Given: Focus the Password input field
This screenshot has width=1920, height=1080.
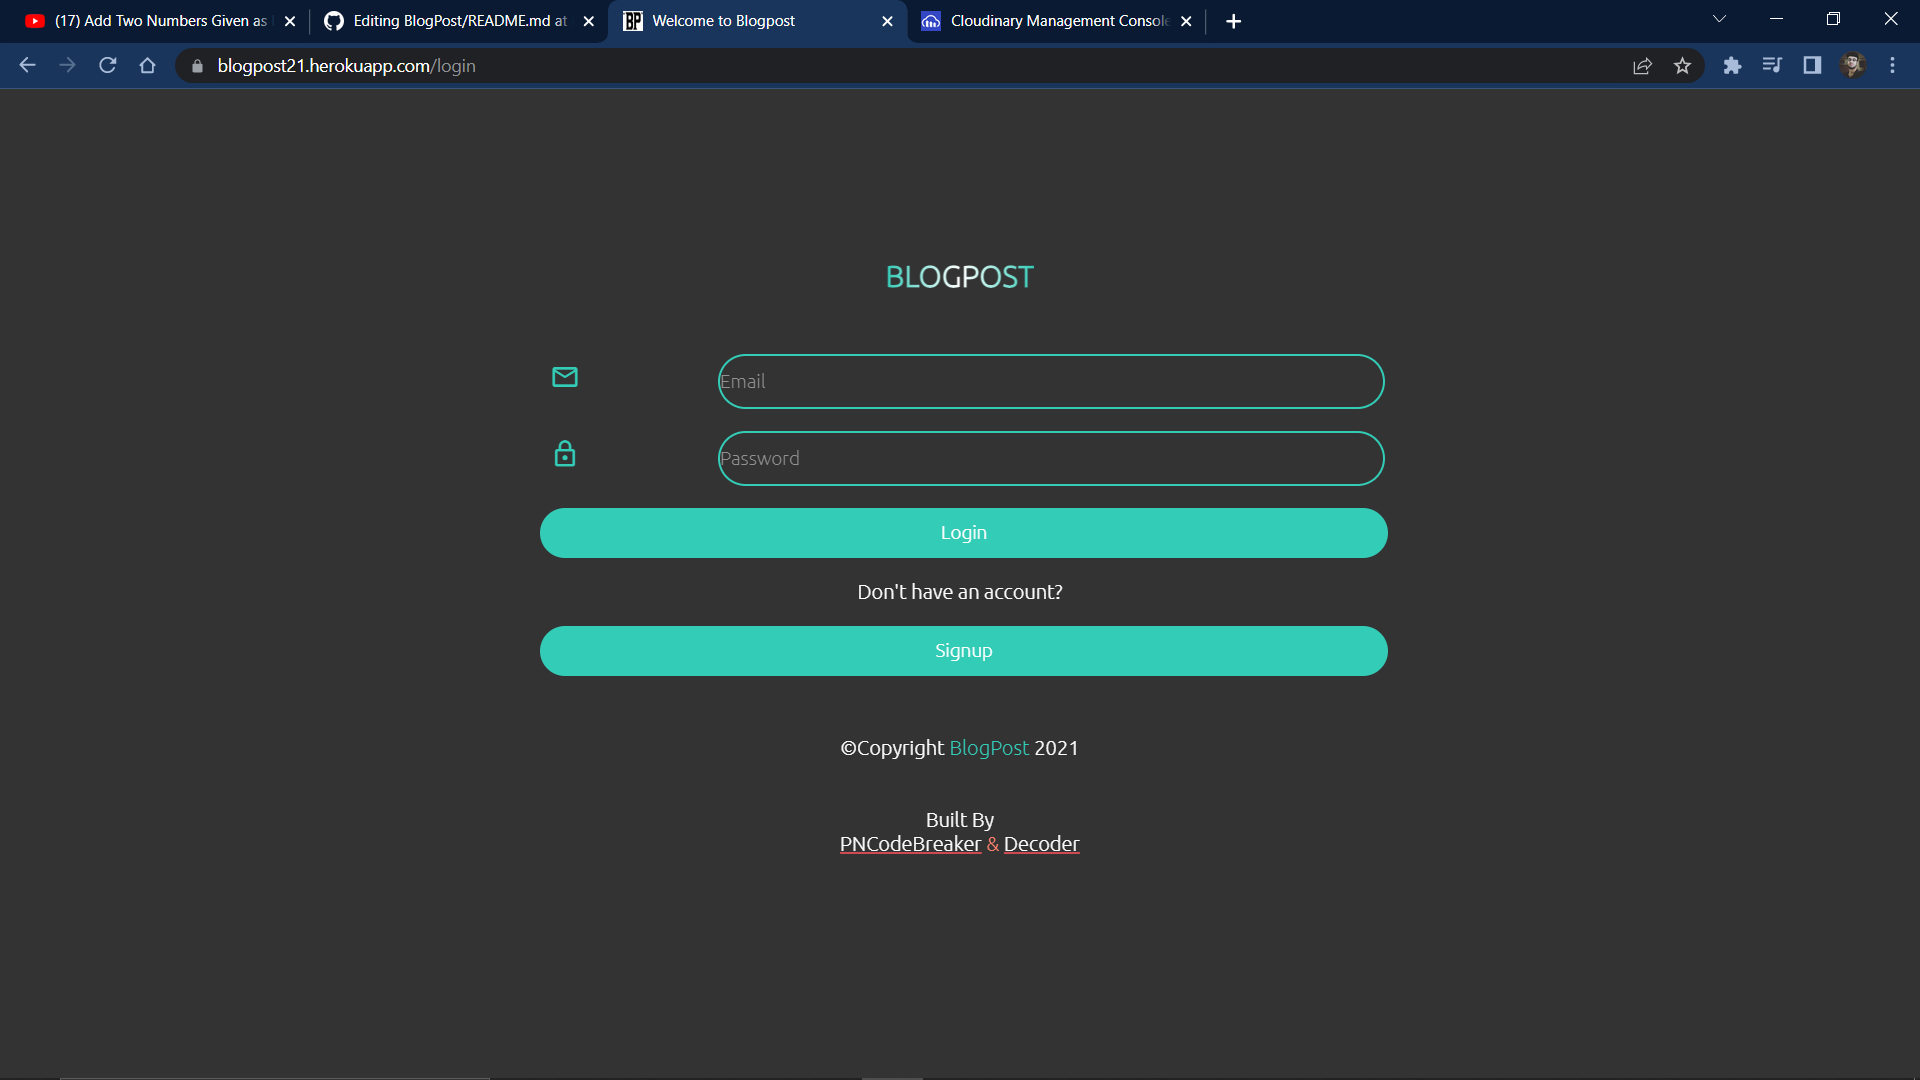Looking at the screenshot, I should click(1051, 459).
